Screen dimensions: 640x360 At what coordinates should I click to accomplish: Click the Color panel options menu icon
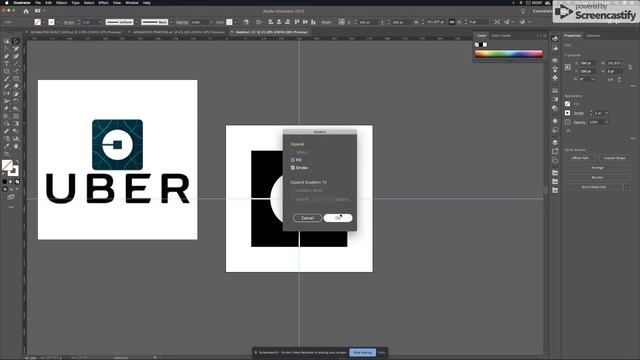click(545, 36)
